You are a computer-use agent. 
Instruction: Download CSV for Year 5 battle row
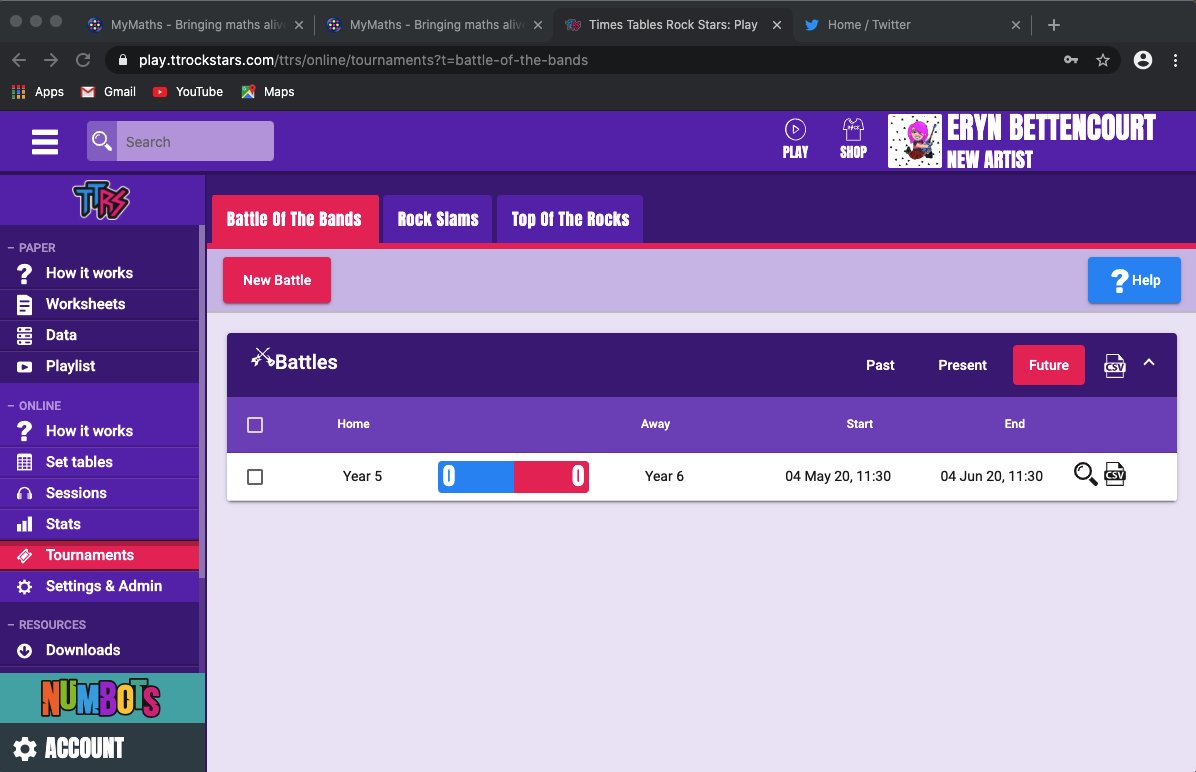1114,474
